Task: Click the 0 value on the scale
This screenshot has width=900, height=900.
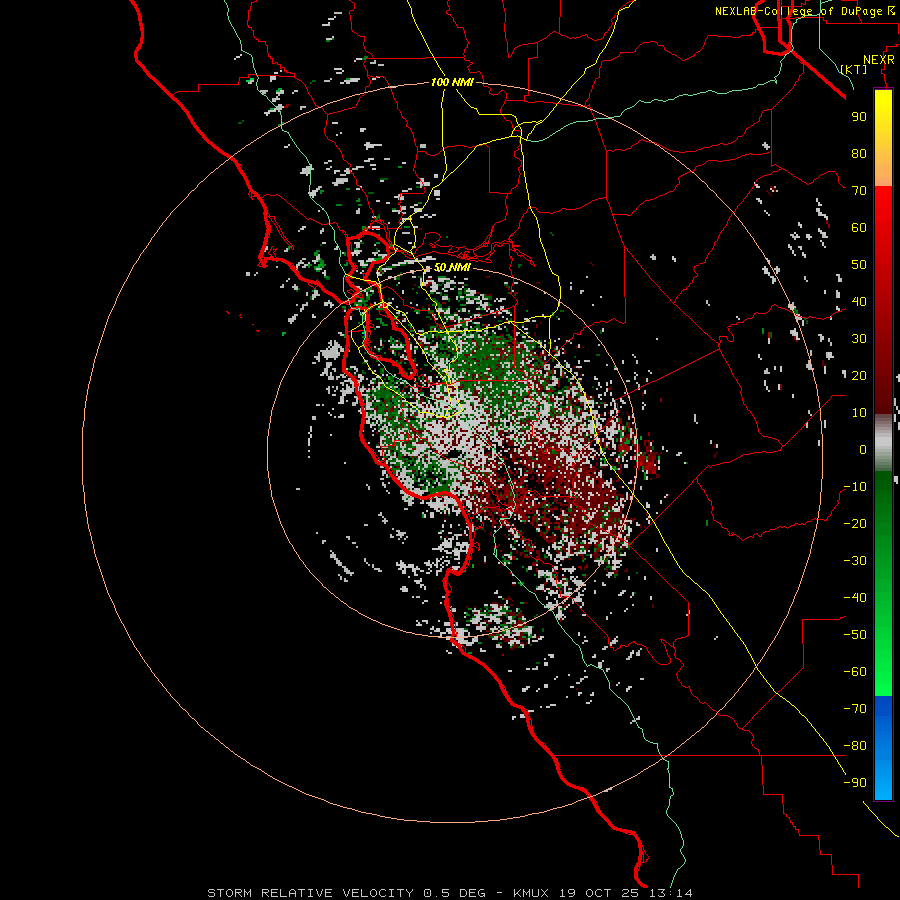Action: point(863,449)
